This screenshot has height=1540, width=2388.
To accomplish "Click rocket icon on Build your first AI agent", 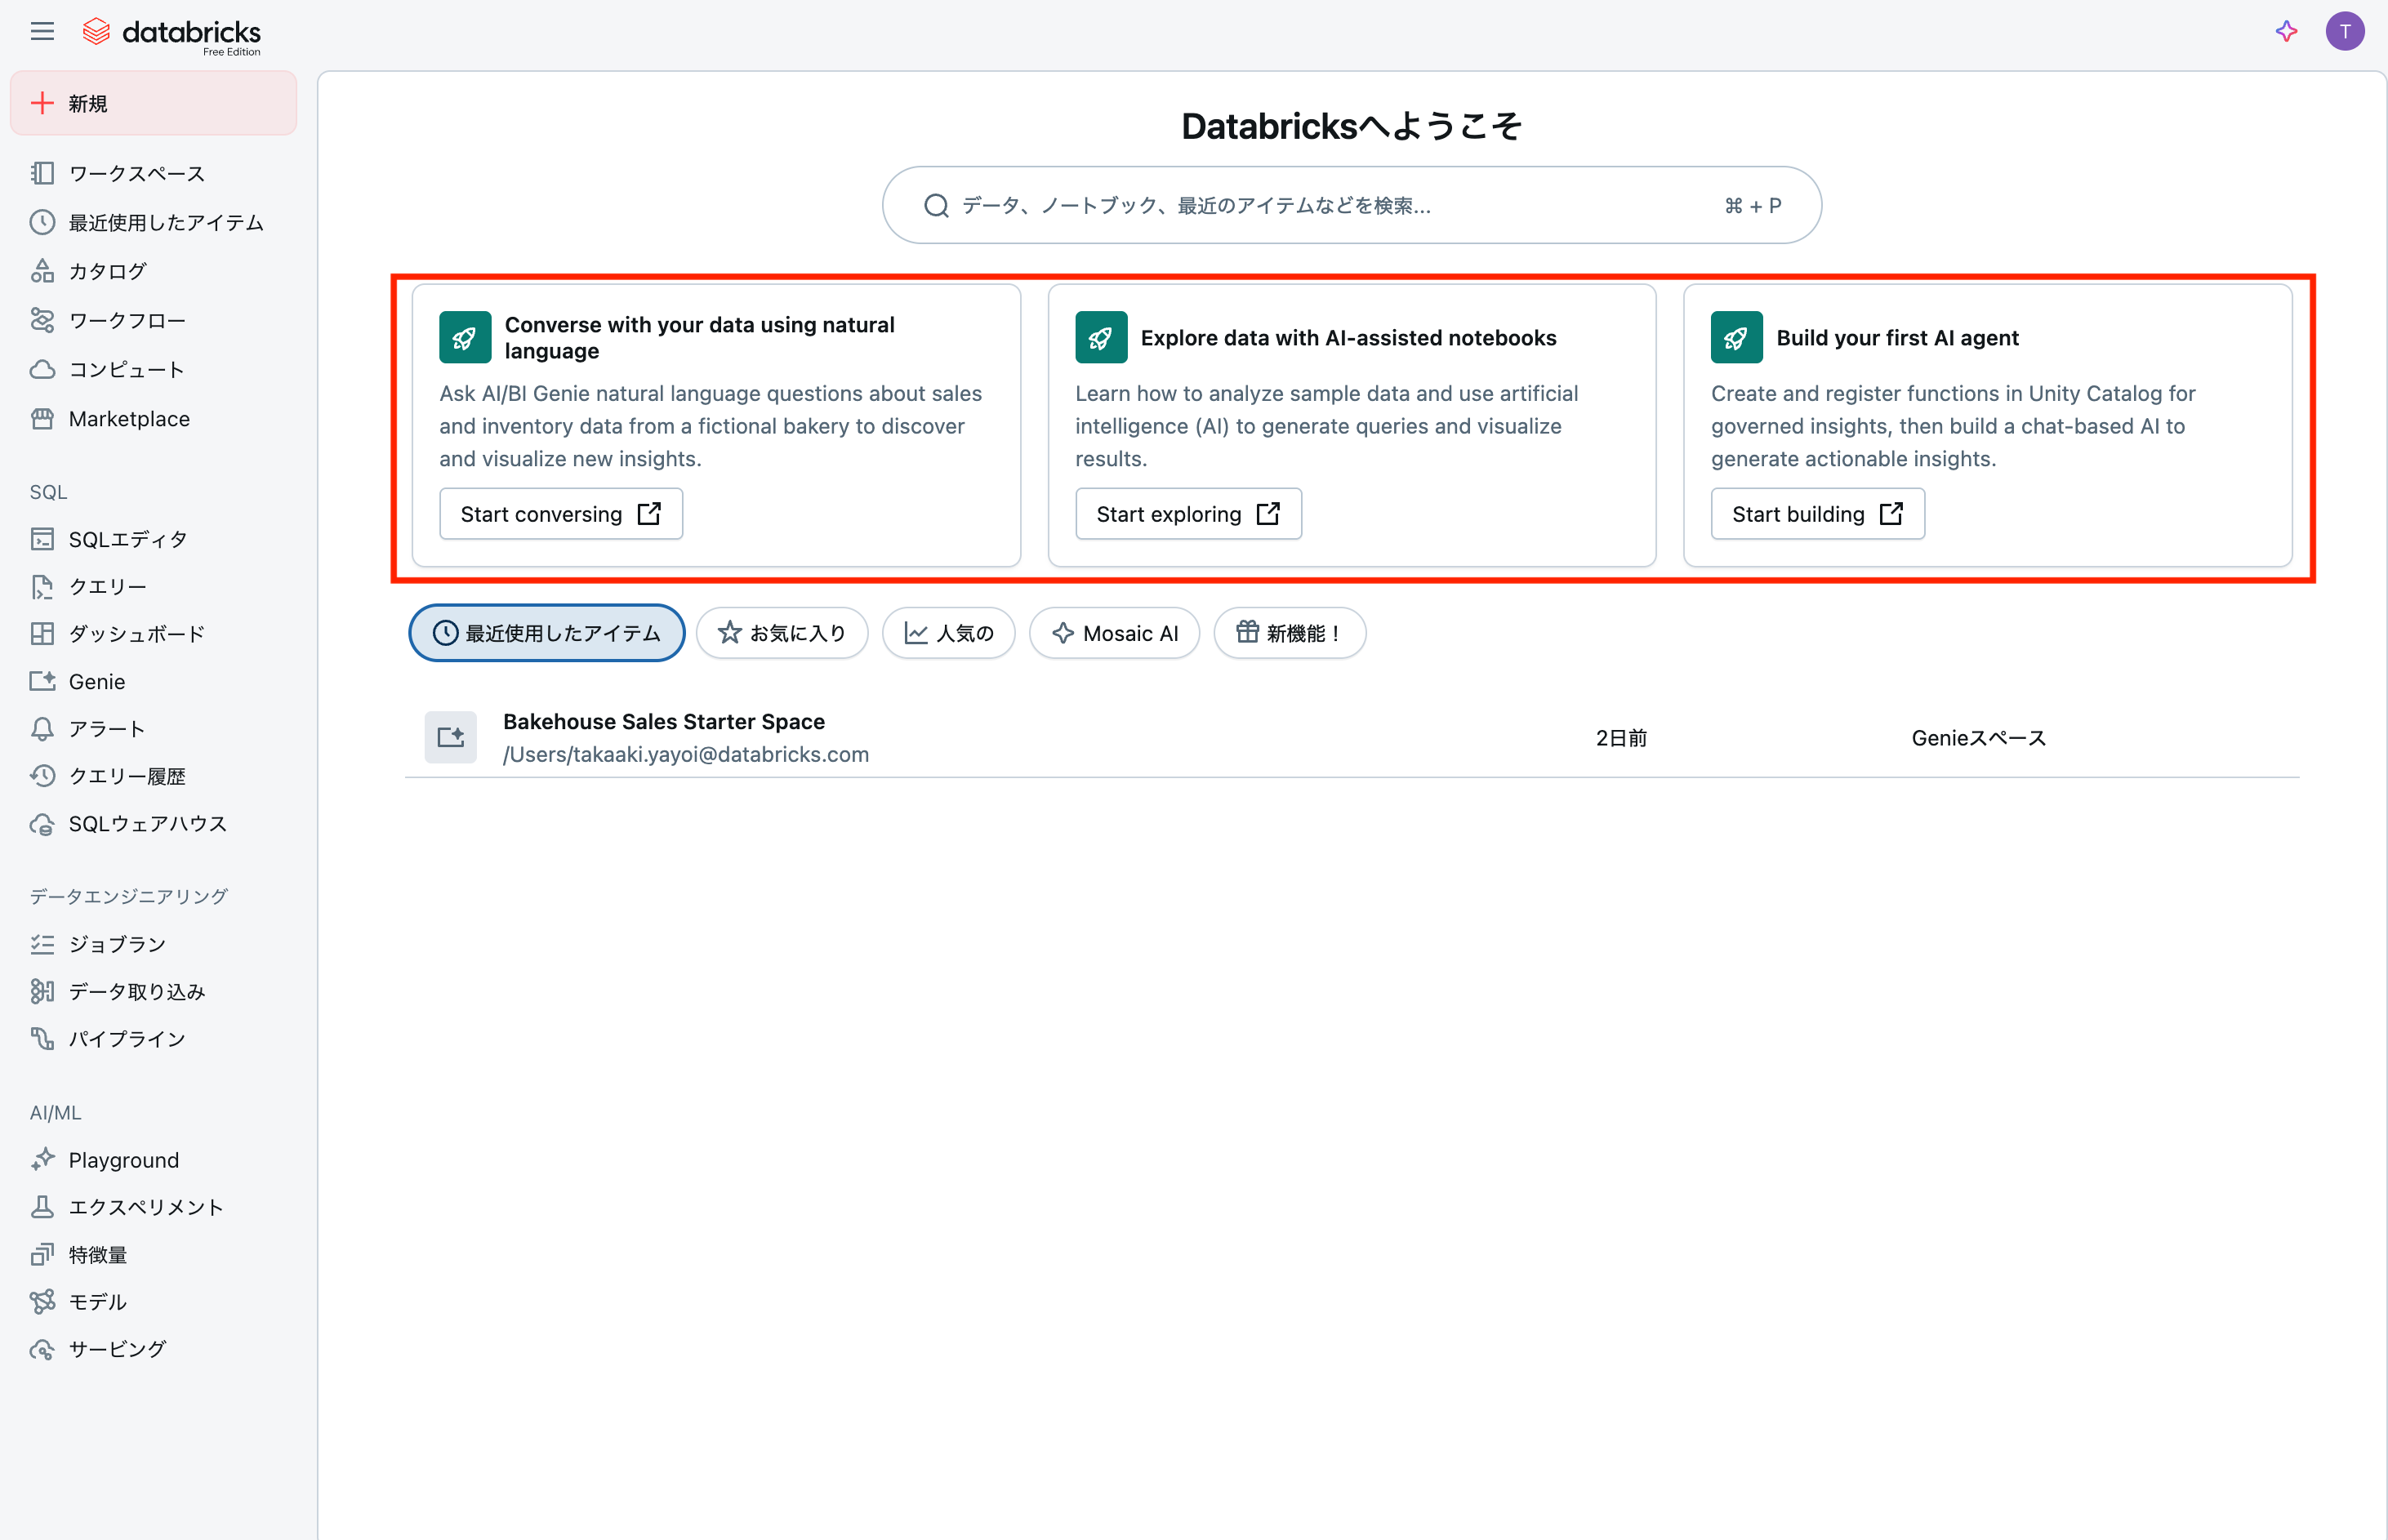I will 1736,338.
